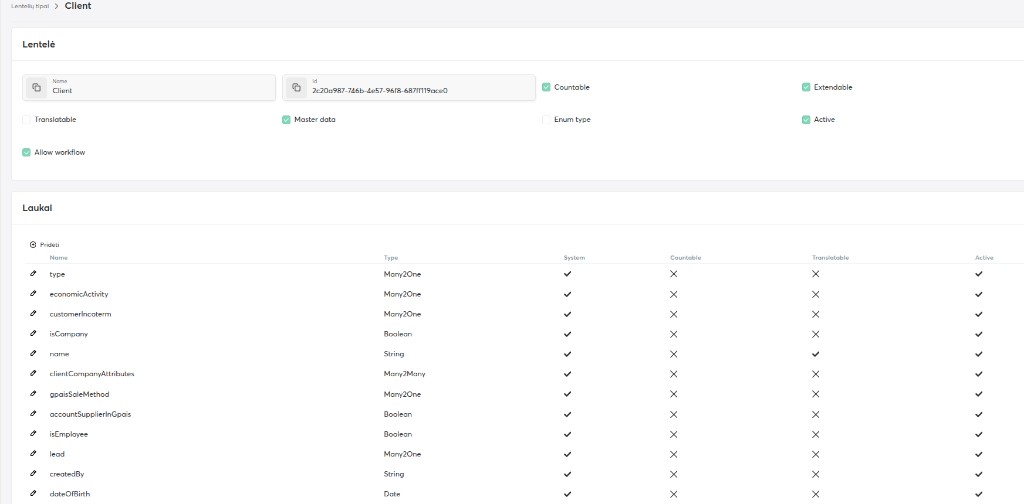Edit the economicActivity field pencil icon
1024x504 pixels.
(x=33, y=294)
